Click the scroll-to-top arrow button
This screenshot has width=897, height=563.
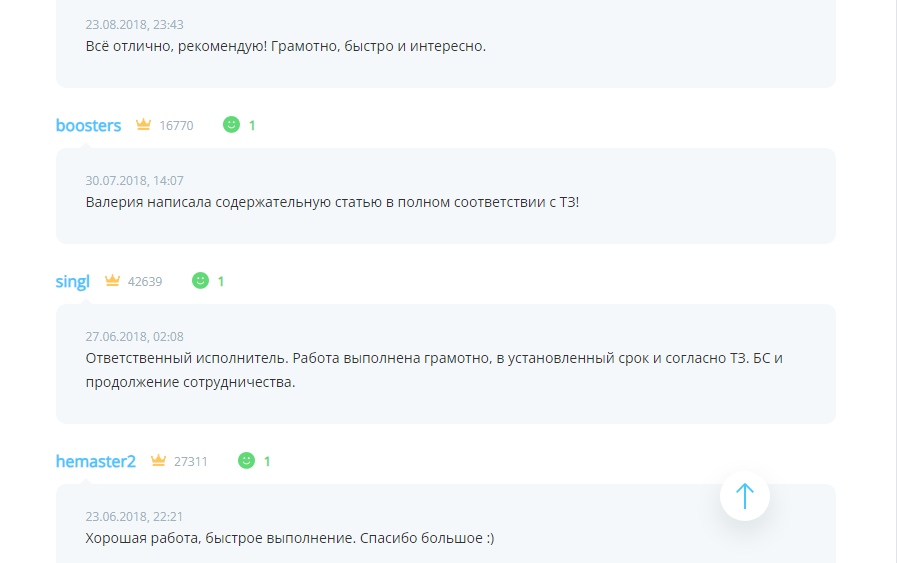[744, 496]
